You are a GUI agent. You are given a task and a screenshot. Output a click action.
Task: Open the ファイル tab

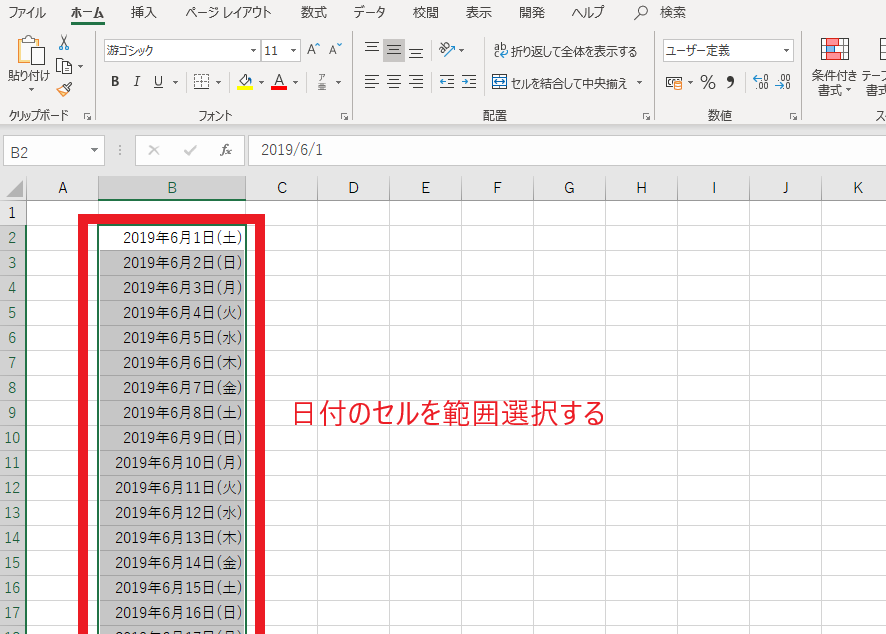27,12
